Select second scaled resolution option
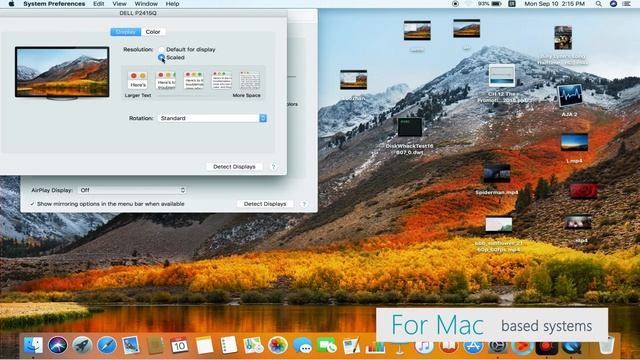The width and height of the screenshot is (640, 360). tap(166, 80)
